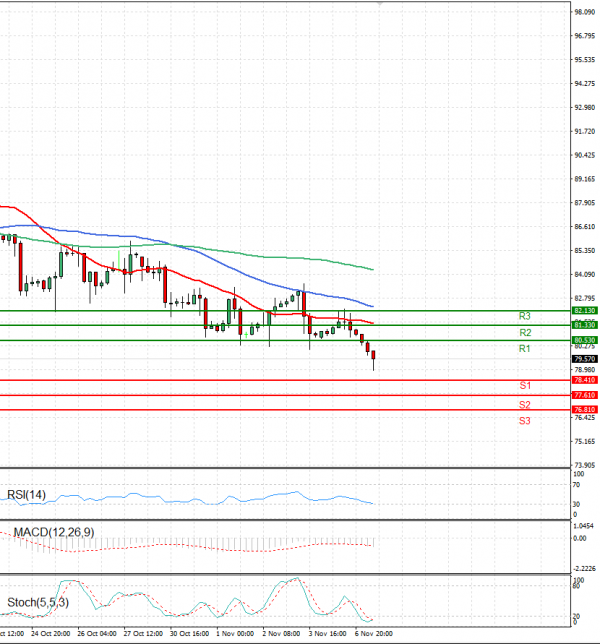Click the green 82.130 price tag
Image resolution: width=600 pixels, height=644 pixels.
click(585, 310)
